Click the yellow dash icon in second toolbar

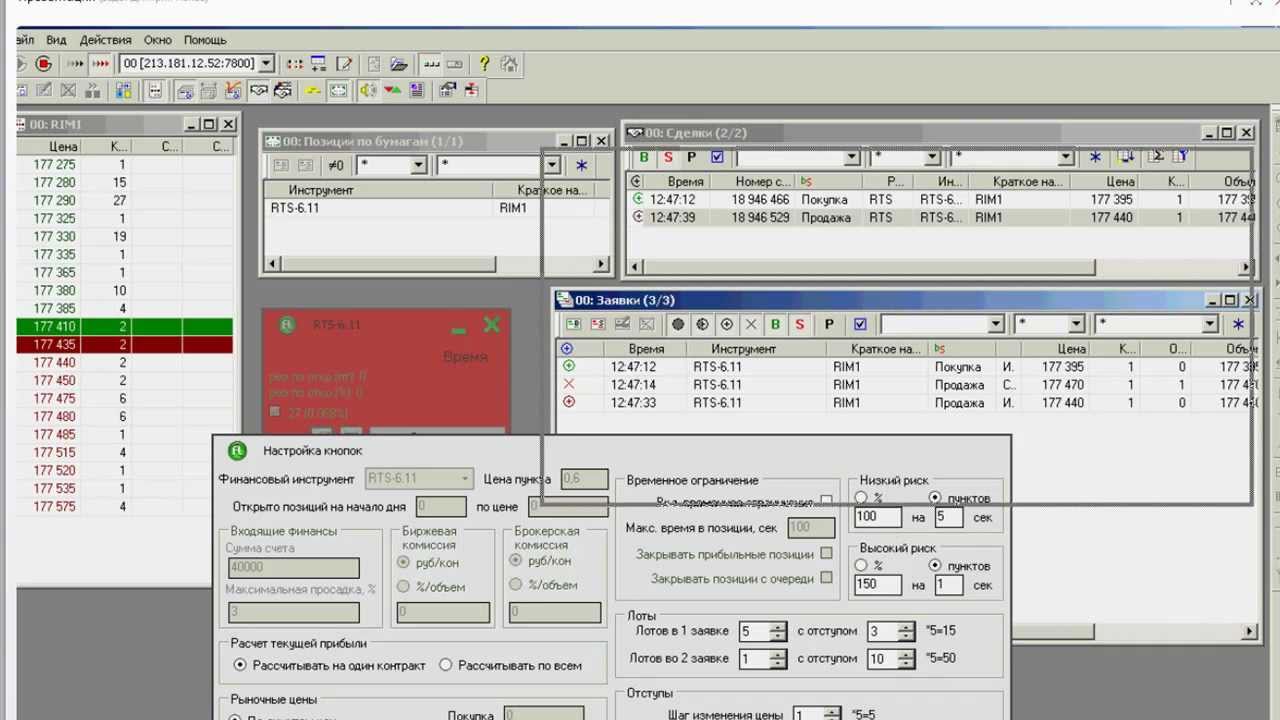click(x=313, y=90)
